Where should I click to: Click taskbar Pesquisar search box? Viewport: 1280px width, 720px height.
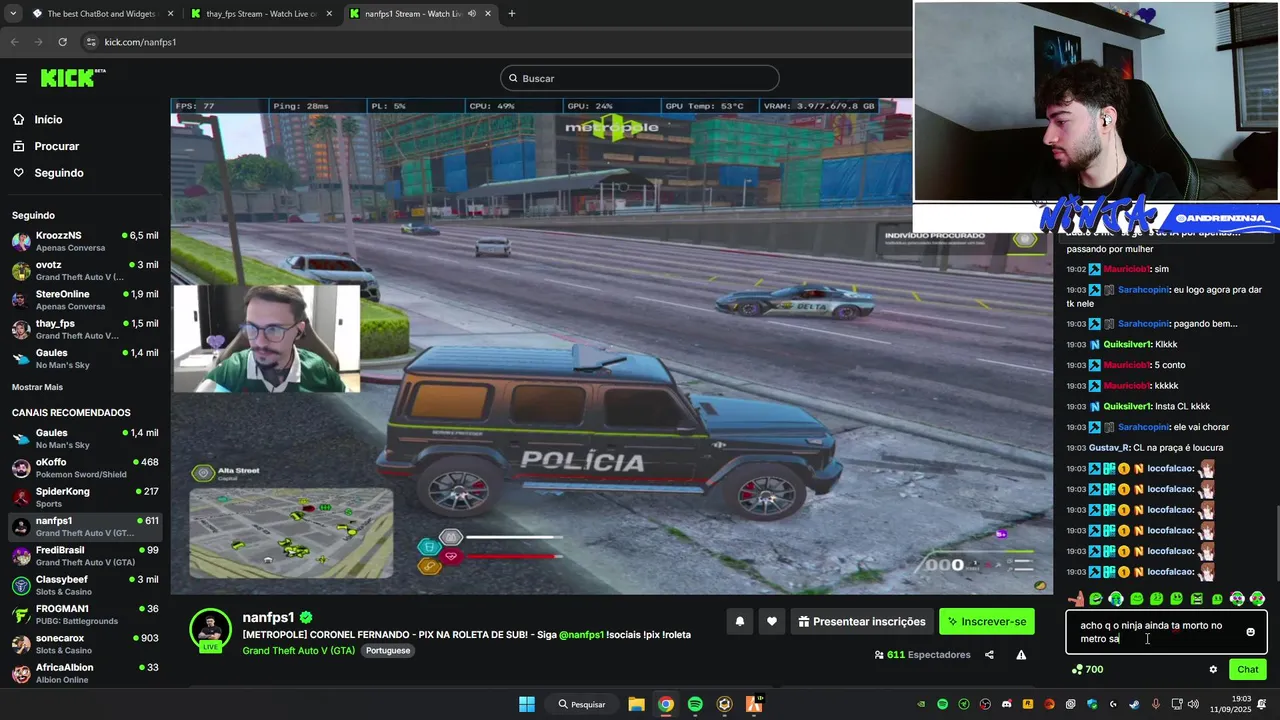point(581,704)
